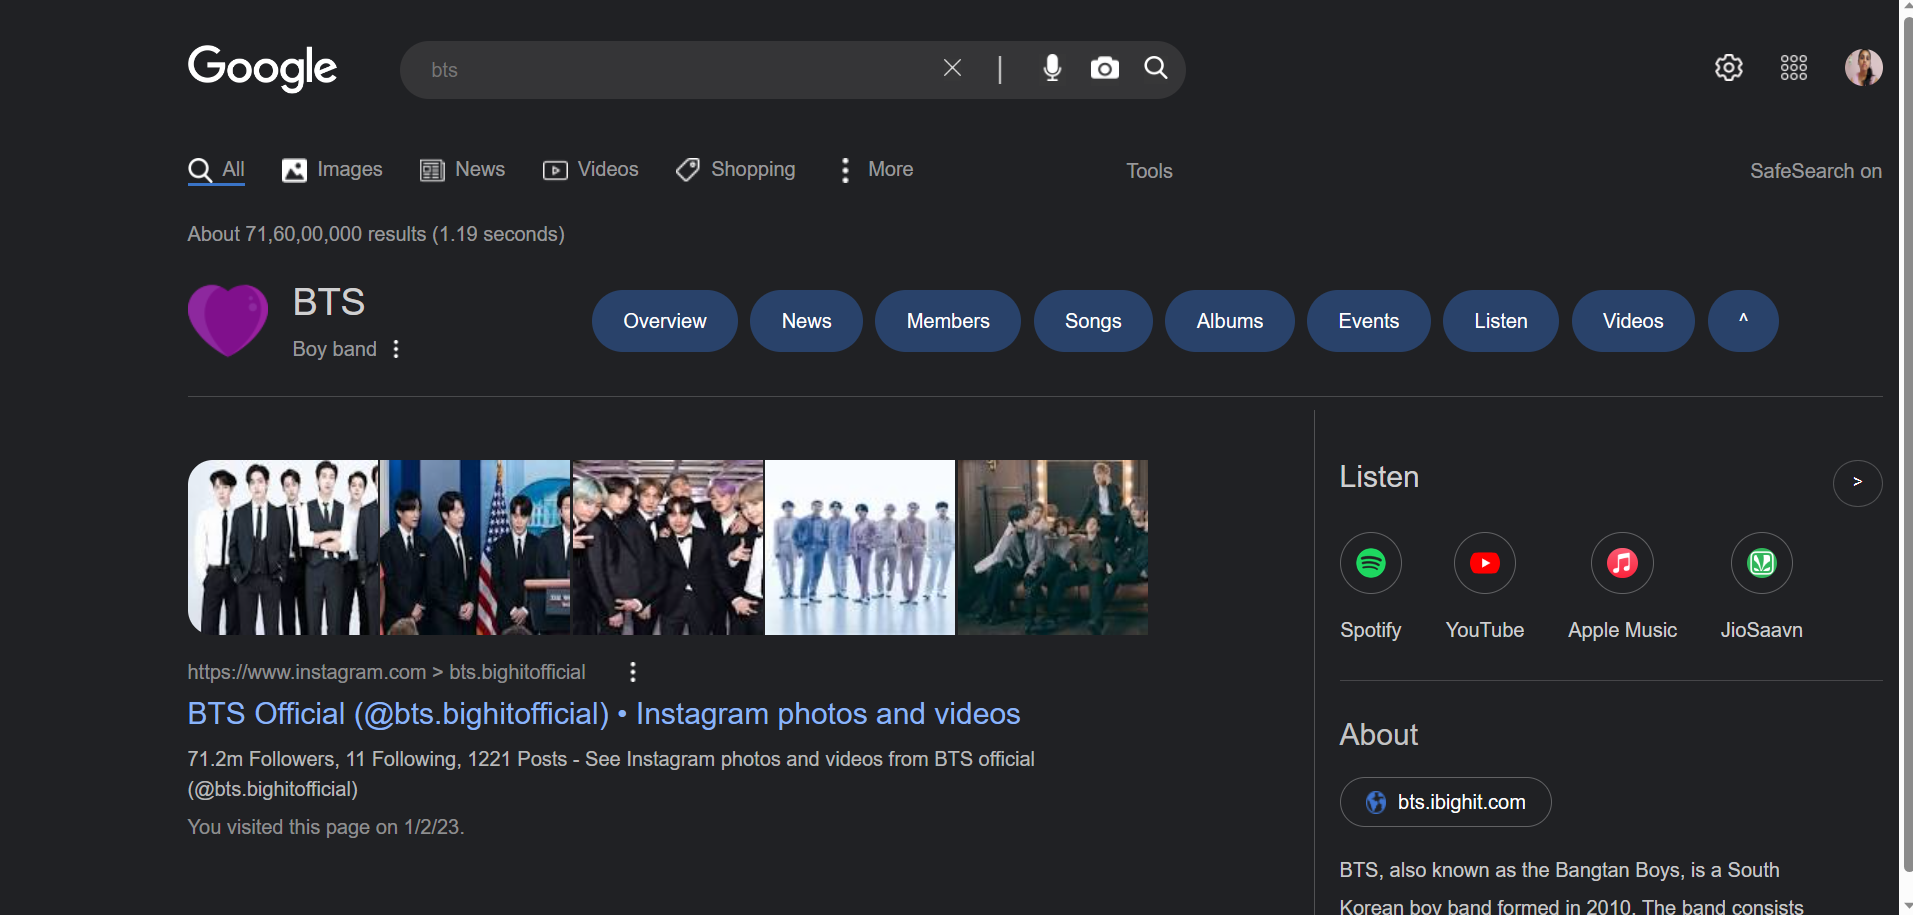The image size is (1913, 915).
Task: Open BTS on Spotify
Action: point(1370,562)
